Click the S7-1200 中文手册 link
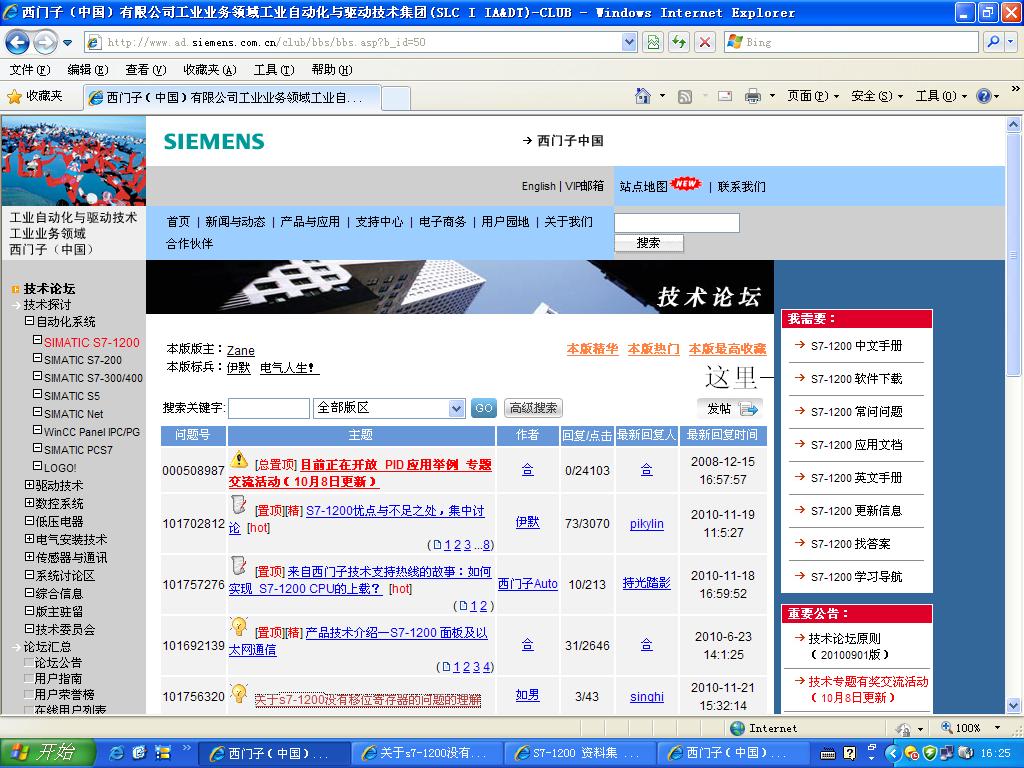This screenshot has height=768, width=1024. tap(856, 345)
